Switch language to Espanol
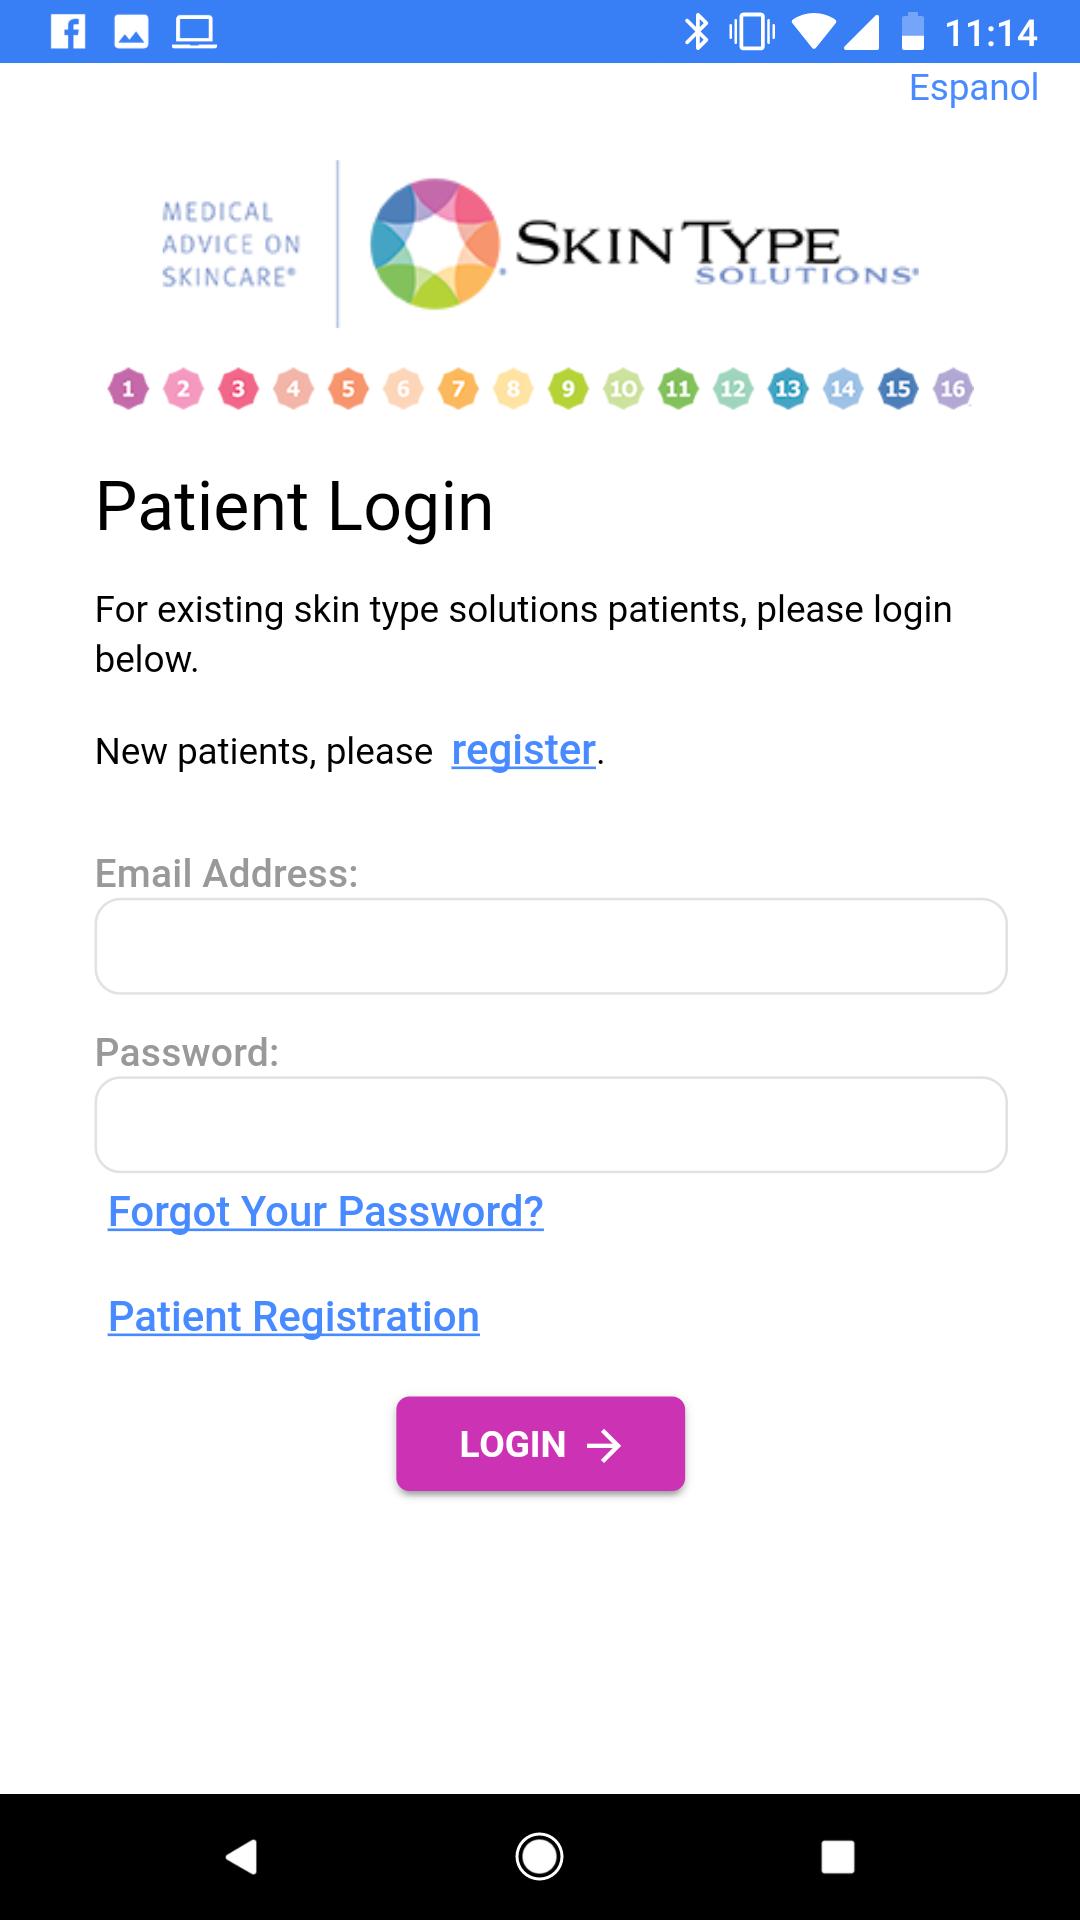 click(973, 88)
